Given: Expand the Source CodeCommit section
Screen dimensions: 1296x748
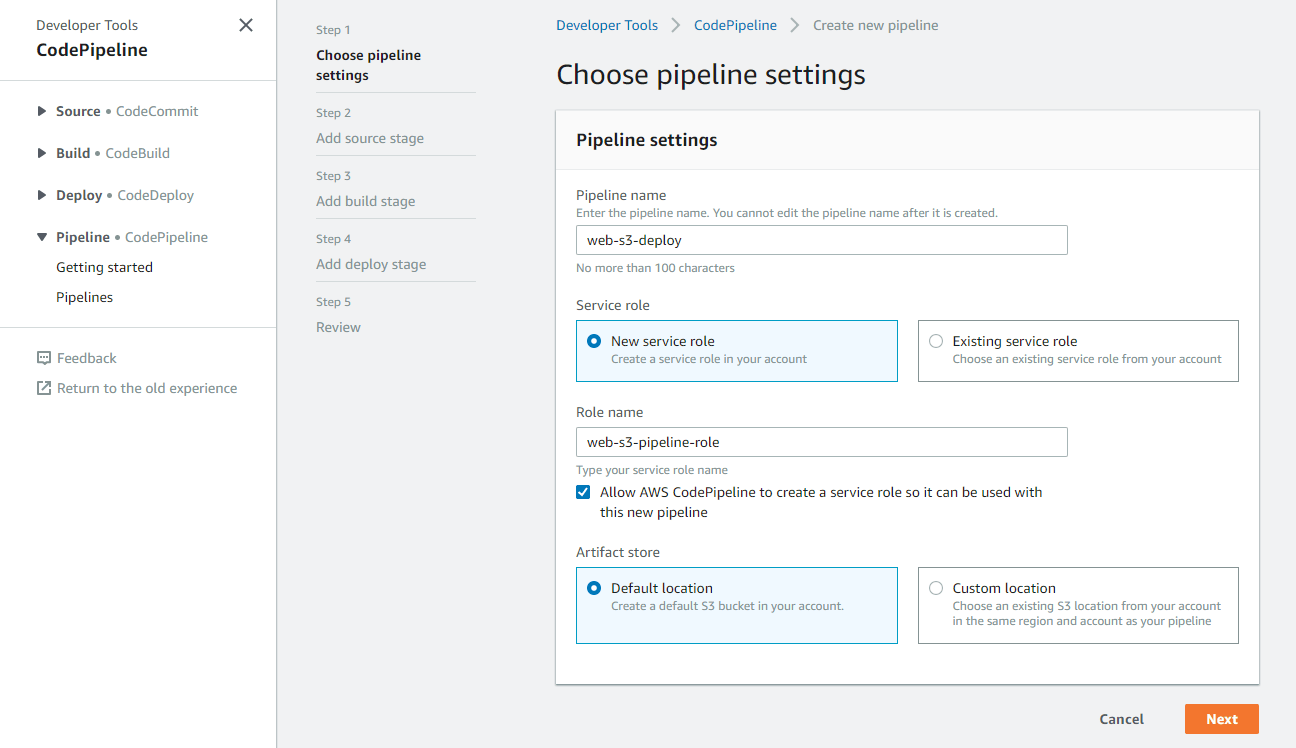Looking at the screenshot, I should (42, 111).
